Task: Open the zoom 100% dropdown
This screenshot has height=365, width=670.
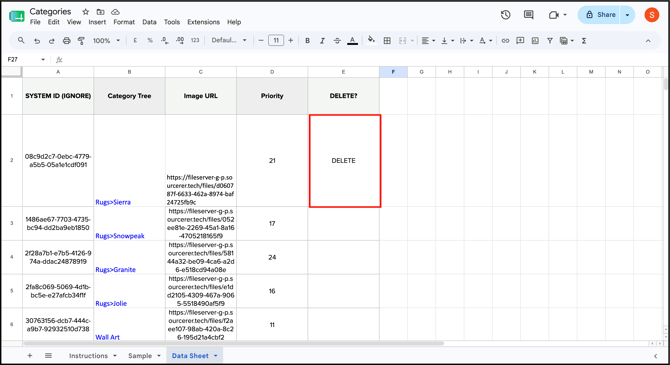Action: (x=106, y=41)
